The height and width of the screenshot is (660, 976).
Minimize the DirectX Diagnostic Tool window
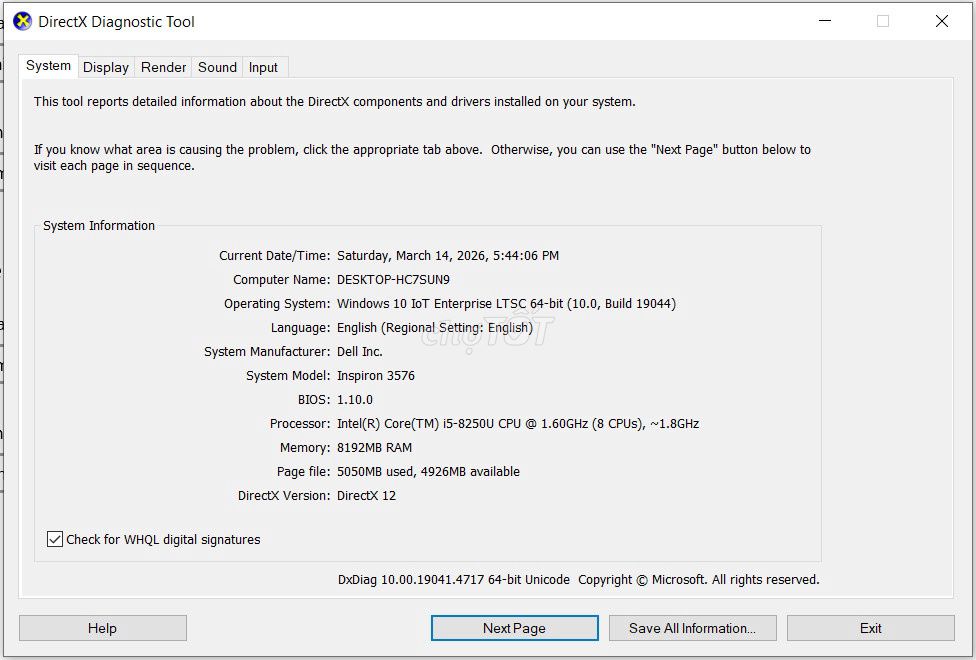point(825,21)
